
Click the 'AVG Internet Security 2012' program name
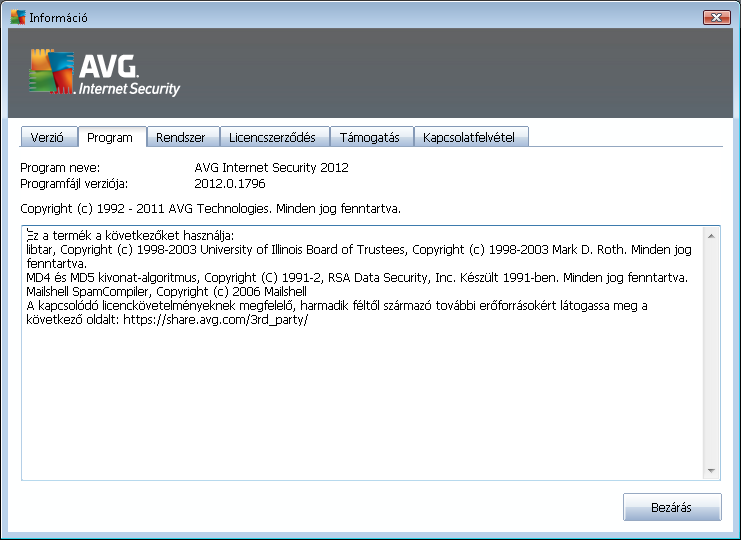click(x=271, y=168)
